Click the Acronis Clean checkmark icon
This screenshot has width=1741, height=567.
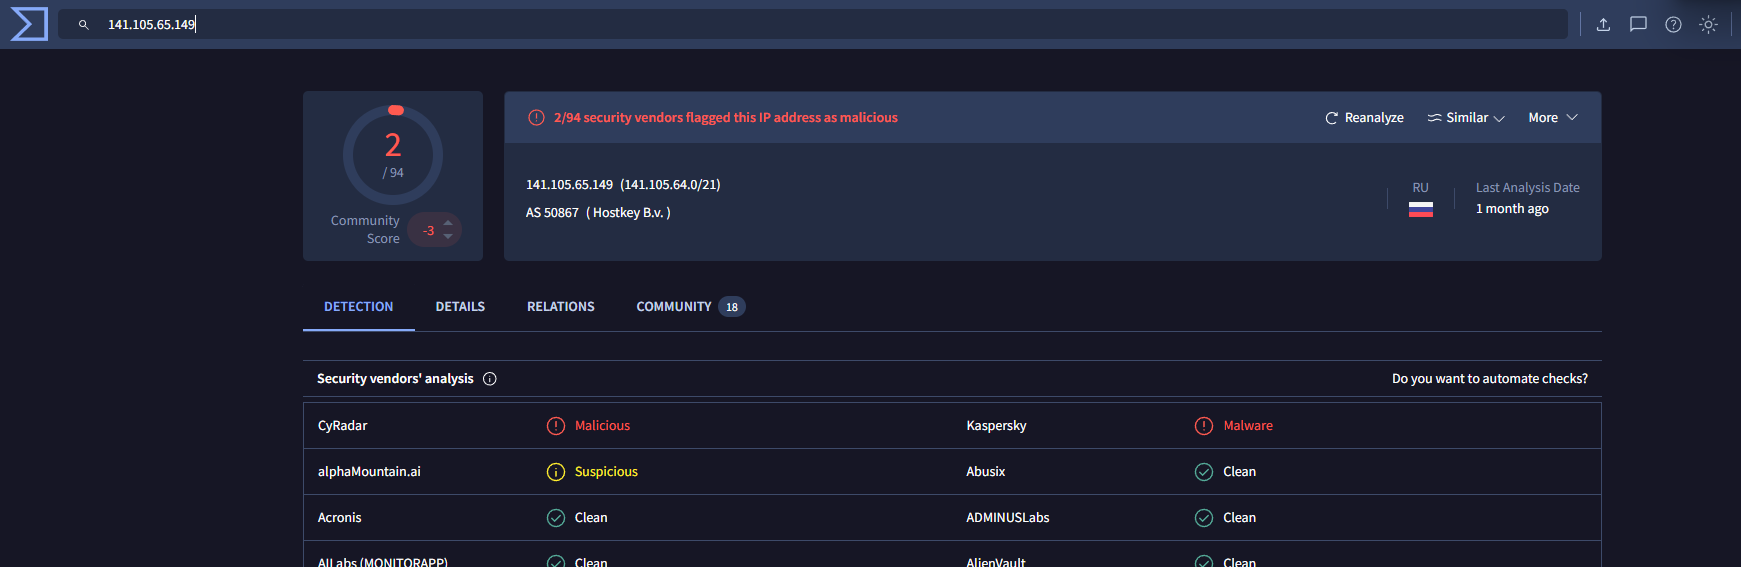[556, 518]
